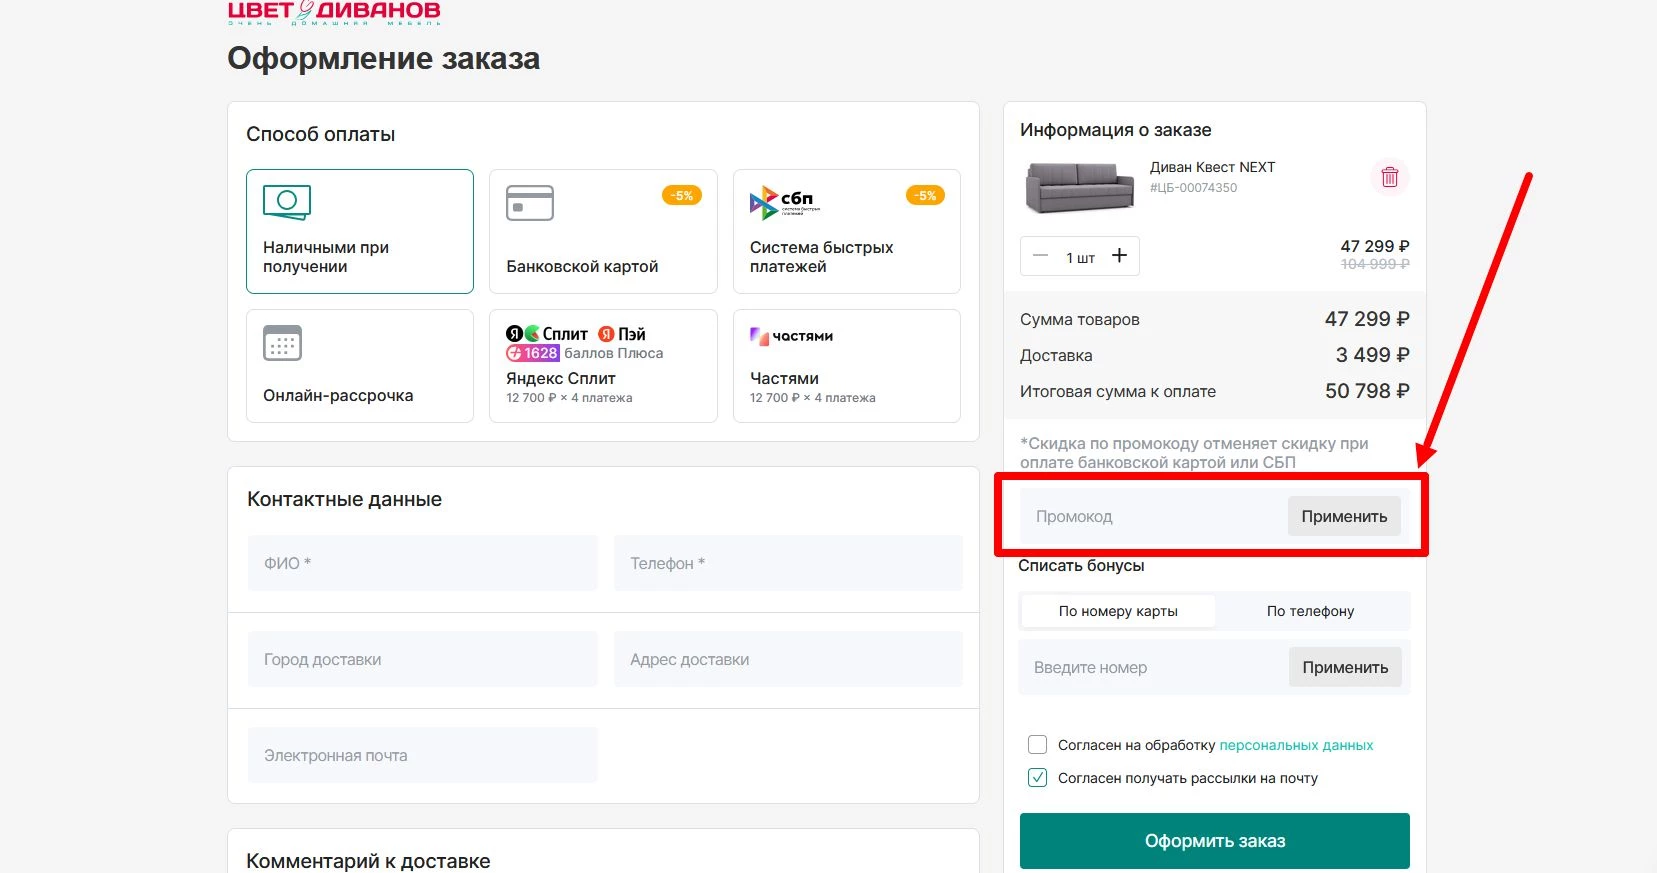
Task: Pick Яндекс Сплит payment option
Action: (x=603, y=366)
